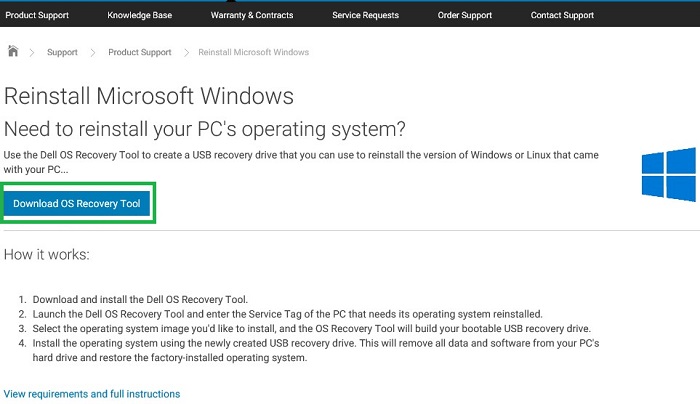Screen dimensions: 700x404
Task: Click step 1 about downloading the tool
Action: click(x=140, y=300)
